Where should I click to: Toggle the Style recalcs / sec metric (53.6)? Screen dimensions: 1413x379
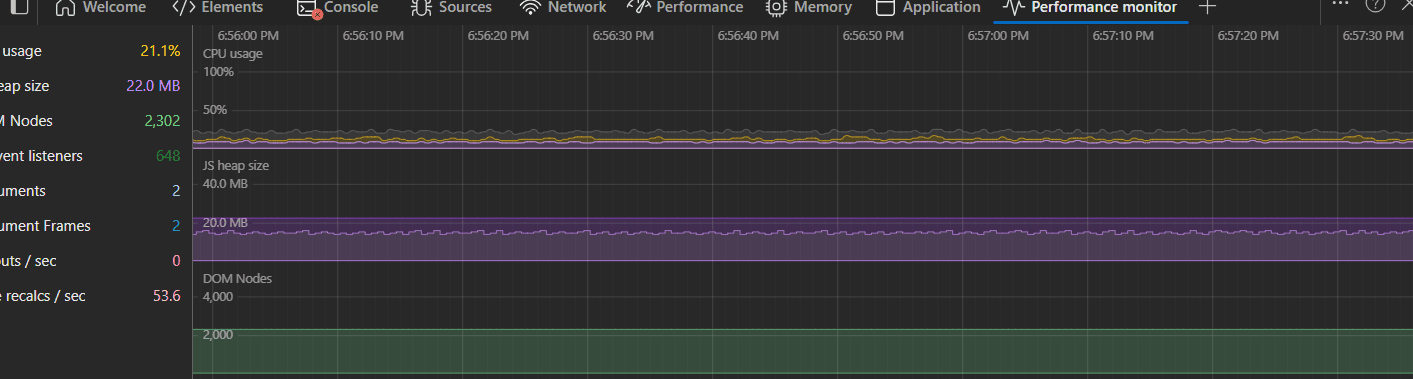click(91, 296)
